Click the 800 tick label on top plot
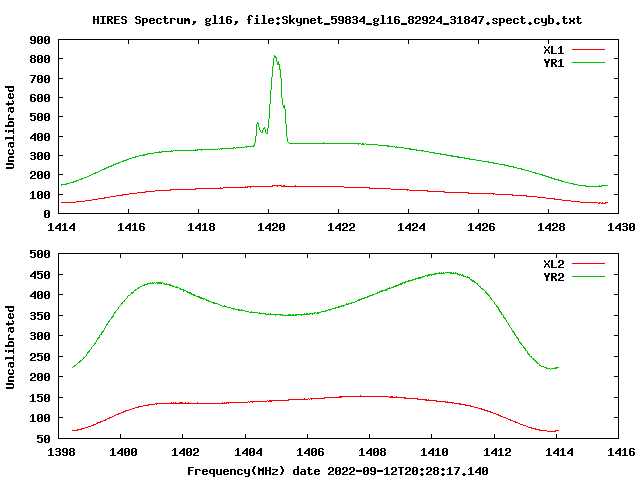This screenshot has width=640, height=480. 40,59
